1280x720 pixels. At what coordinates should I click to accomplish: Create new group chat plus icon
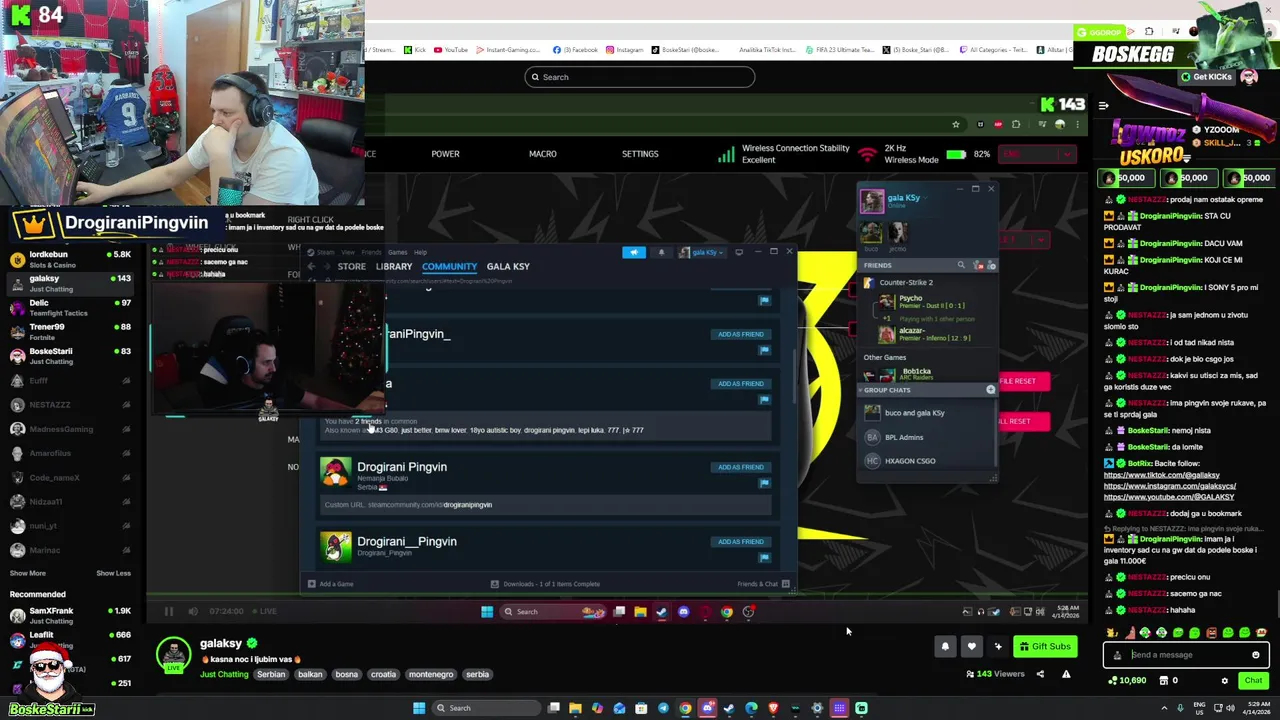[x=991, y=390]
